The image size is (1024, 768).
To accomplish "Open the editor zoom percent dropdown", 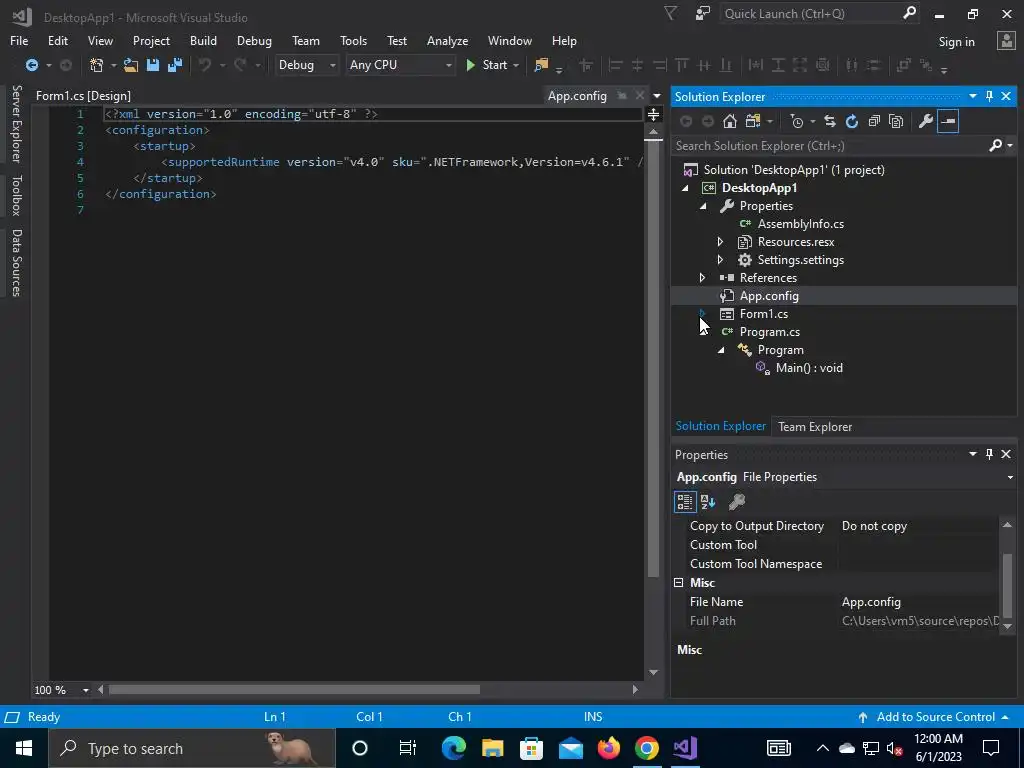I will (x=86, y=690).
